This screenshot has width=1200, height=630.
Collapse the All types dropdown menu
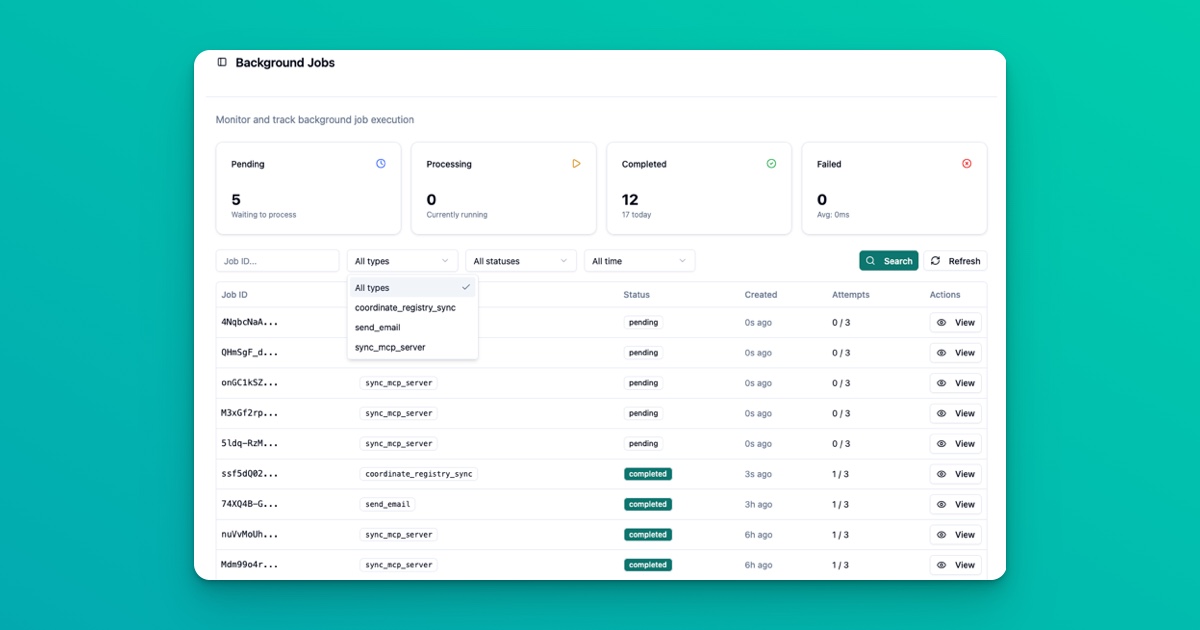402,260
